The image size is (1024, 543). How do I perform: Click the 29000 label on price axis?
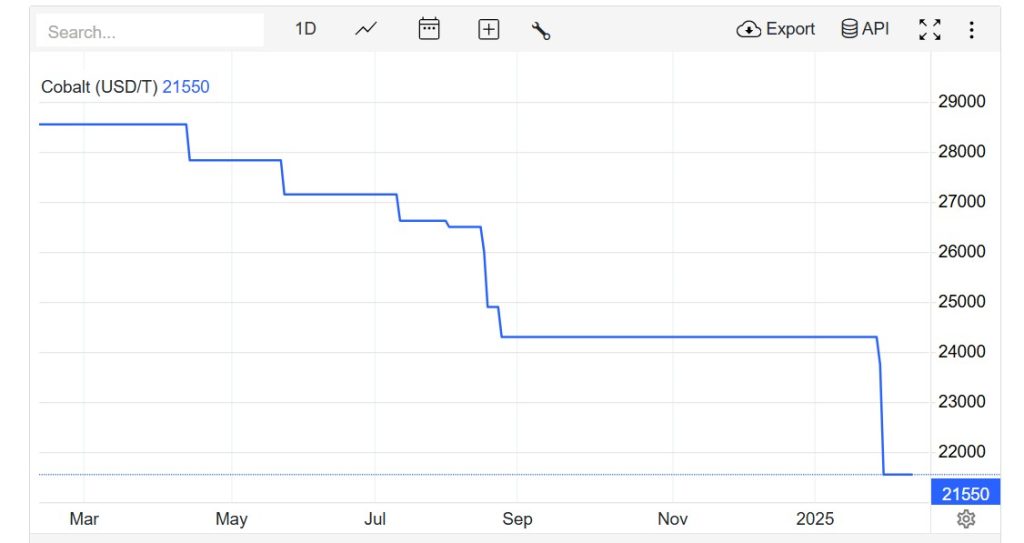[x=960, y=102]
